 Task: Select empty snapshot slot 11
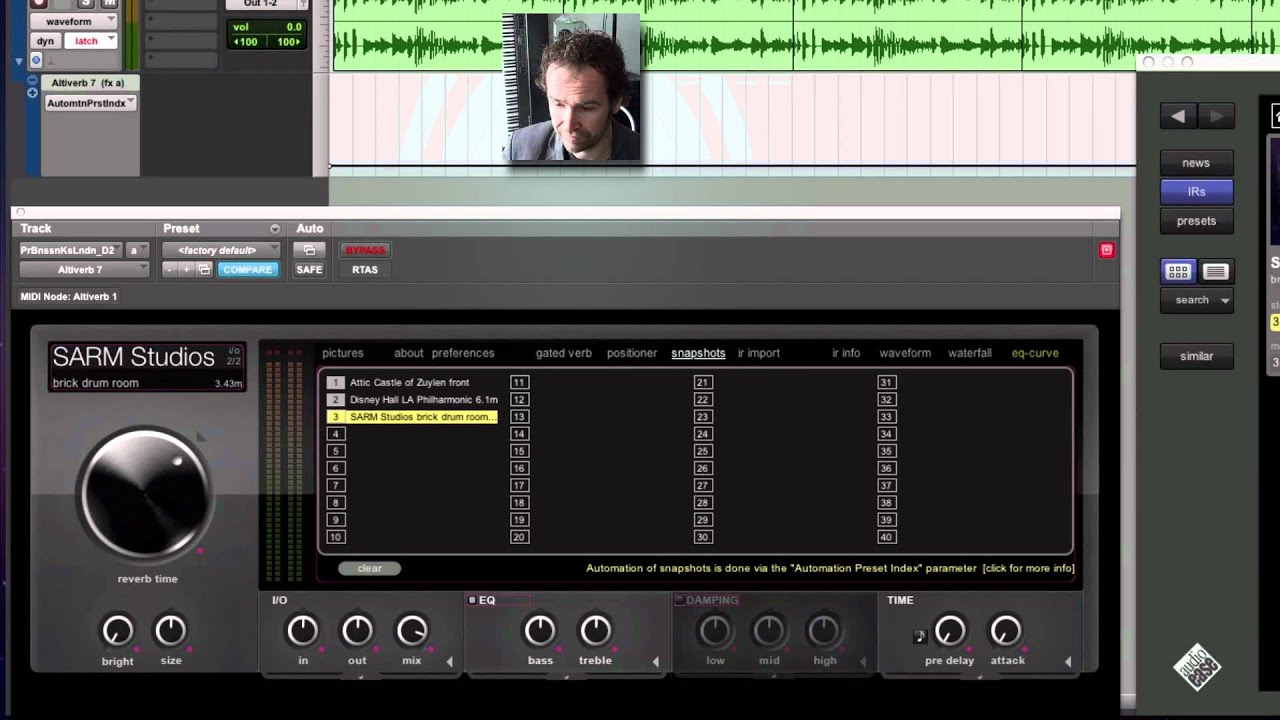519,382
